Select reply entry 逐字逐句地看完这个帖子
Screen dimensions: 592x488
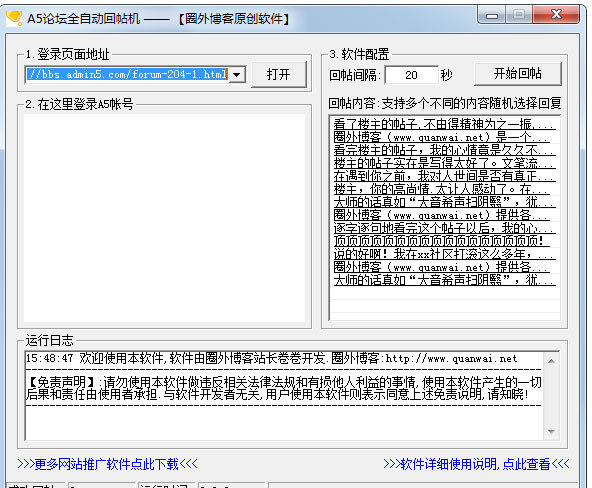tap(444, 228)
